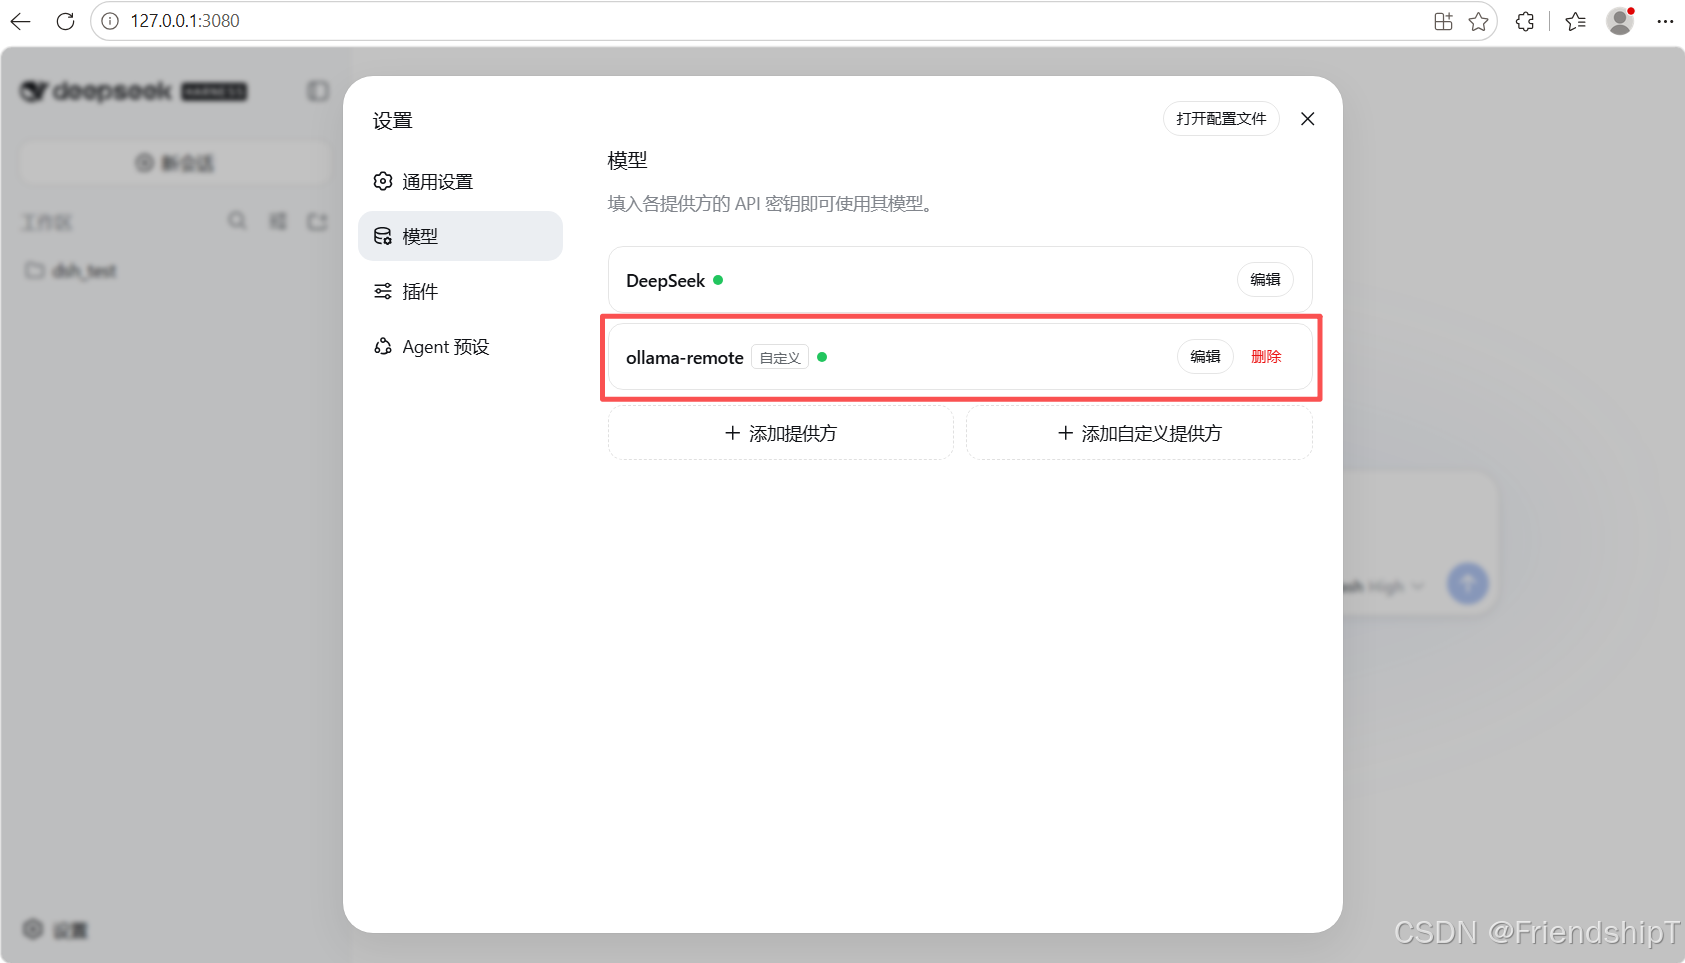Click 添加自定义提供方 button
The image size is (1685, 963).
(x=1139, y=433)
